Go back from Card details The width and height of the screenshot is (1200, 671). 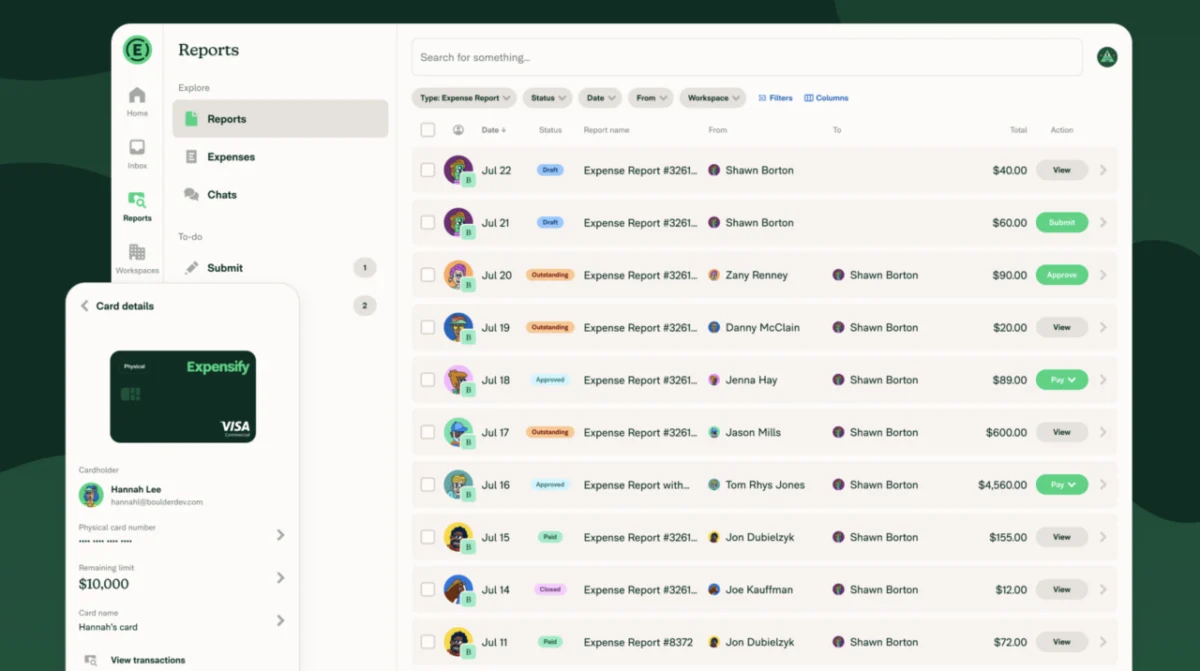[84, 306]
